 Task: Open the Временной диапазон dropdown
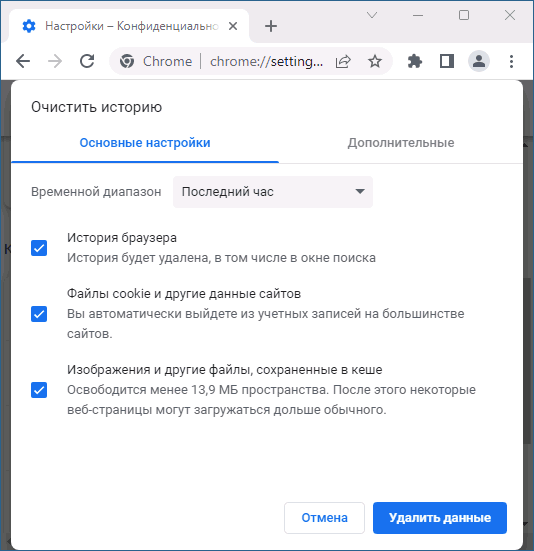point(273,192)
